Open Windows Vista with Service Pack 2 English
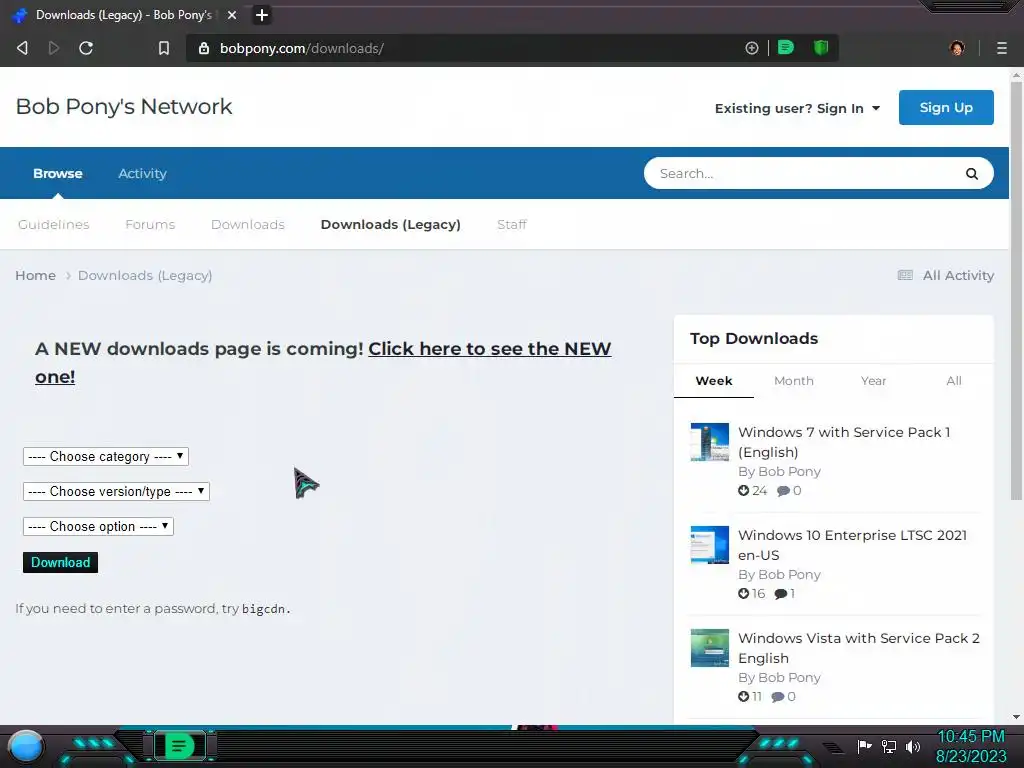Viewport: 1024px width, 768px height. [x=859, y=648]
